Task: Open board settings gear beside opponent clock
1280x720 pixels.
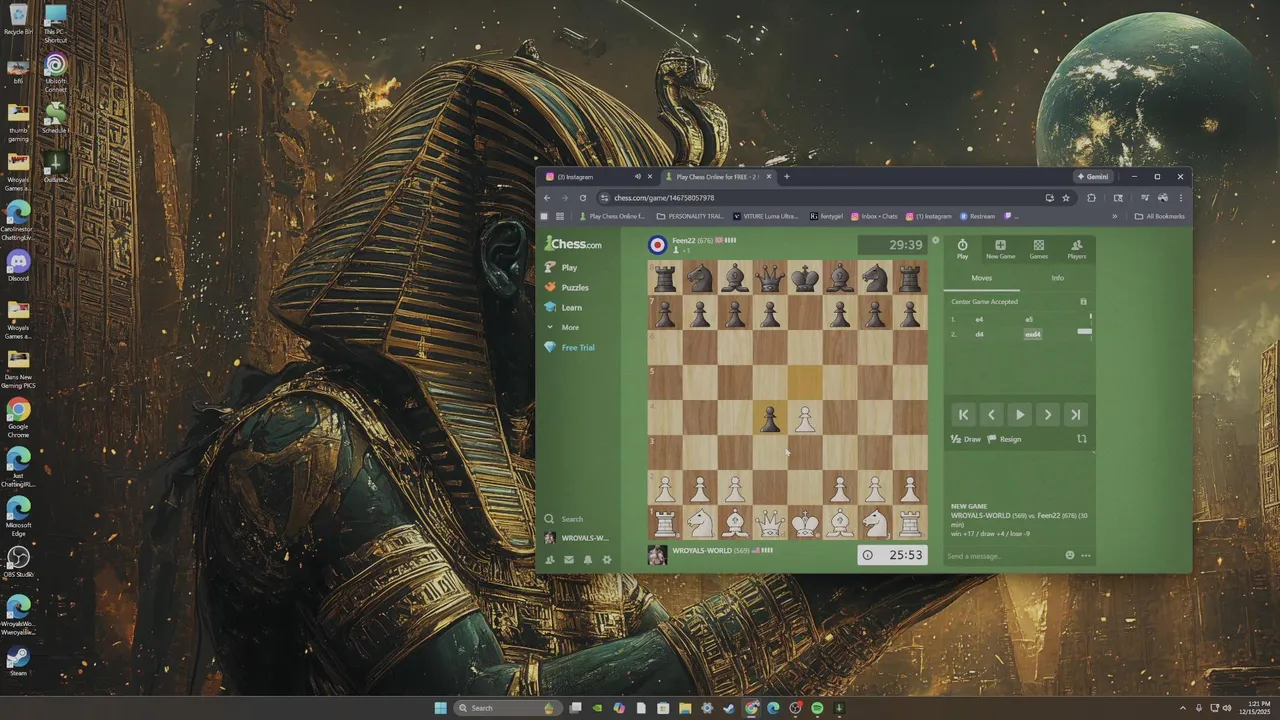Action: point(936,240)
